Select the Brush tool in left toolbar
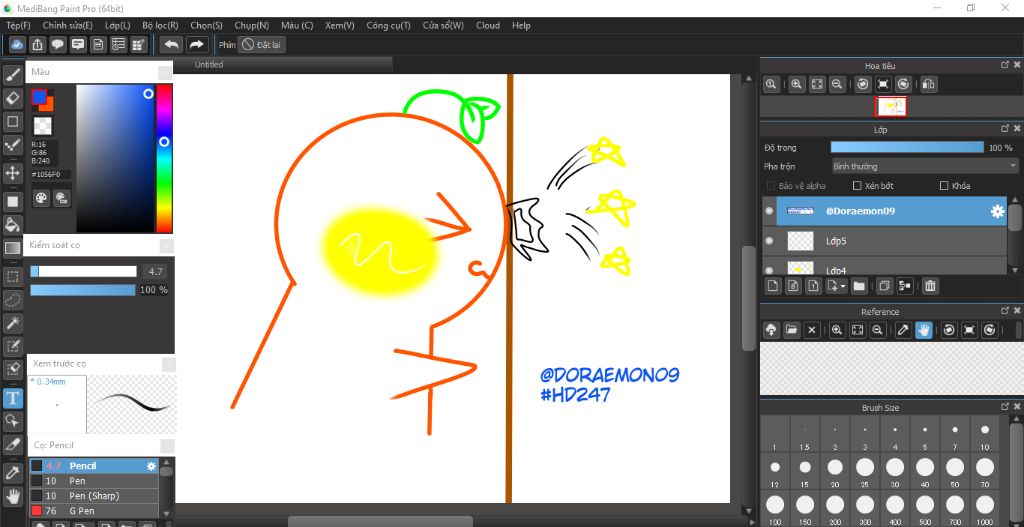Viewport: 1024px width, 527px height. (x=12, y=74)
